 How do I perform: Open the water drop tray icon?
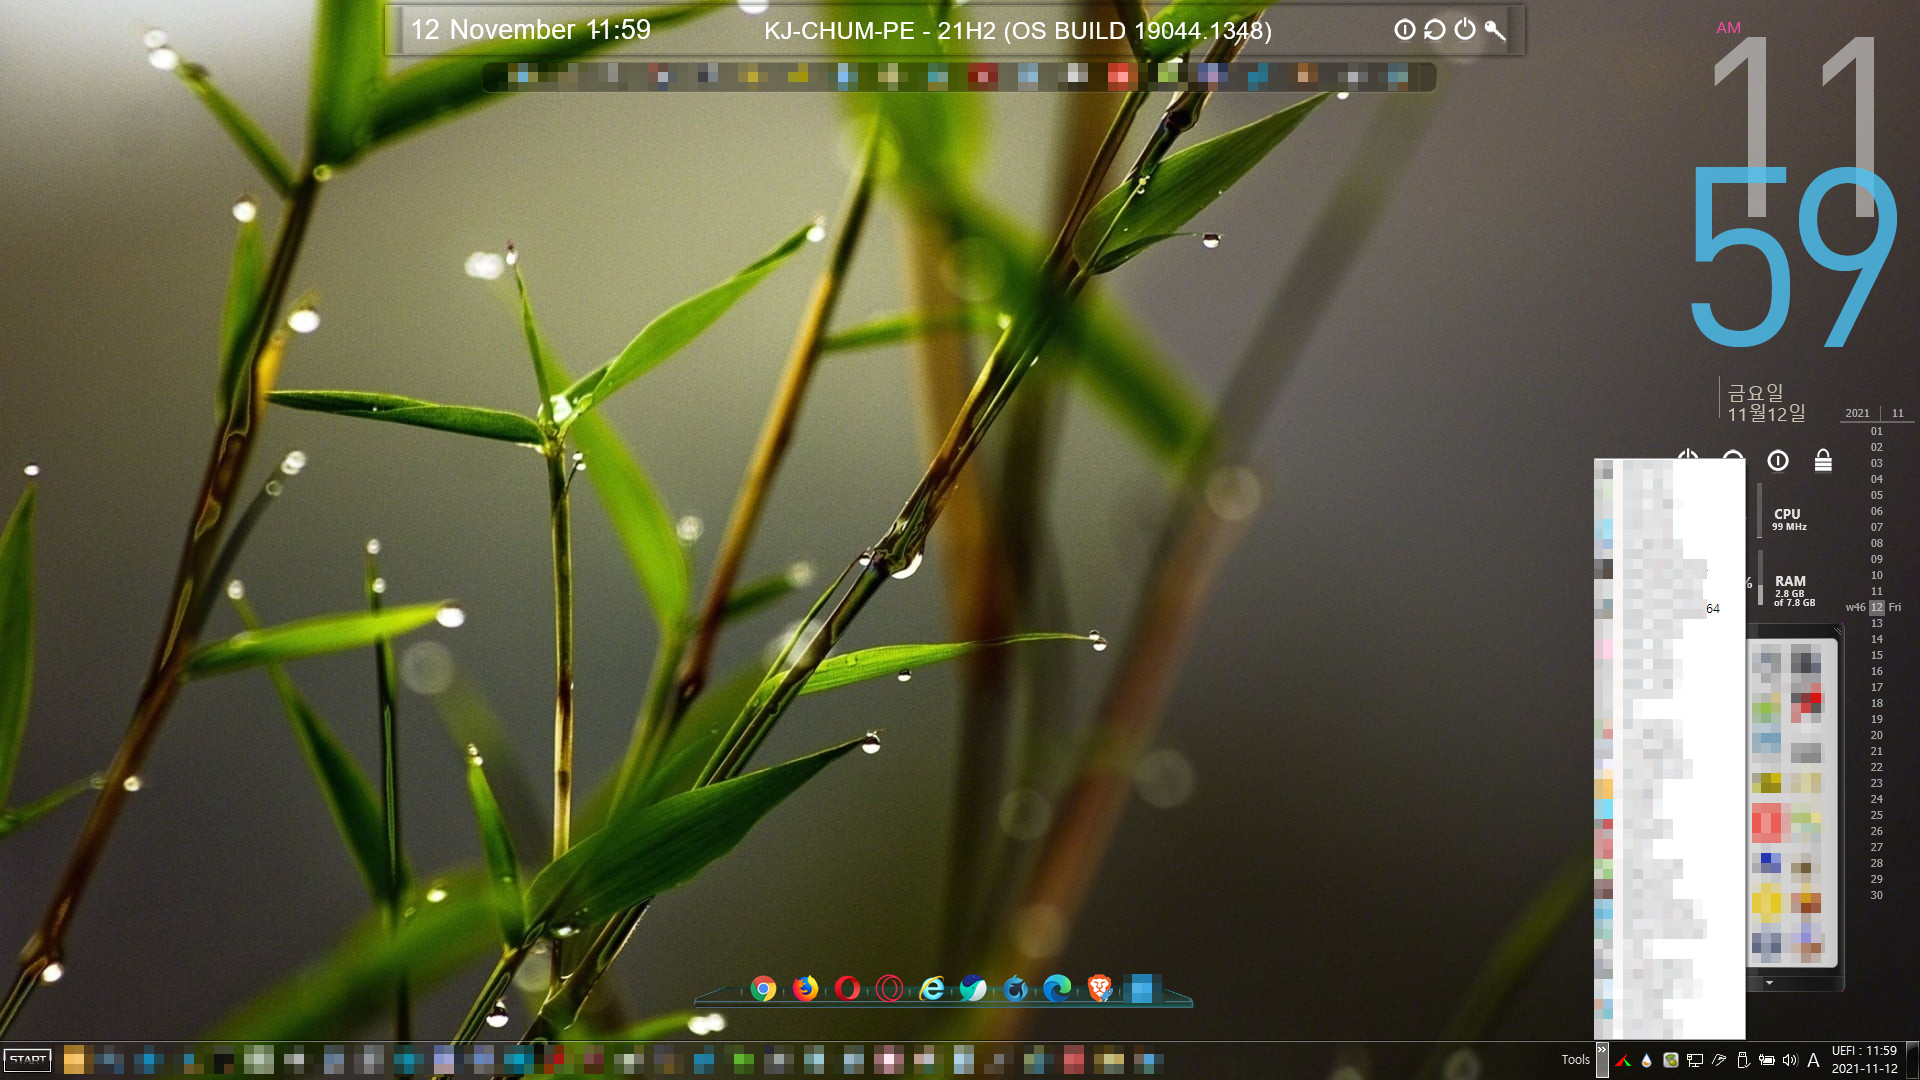pos(1646,1060)
